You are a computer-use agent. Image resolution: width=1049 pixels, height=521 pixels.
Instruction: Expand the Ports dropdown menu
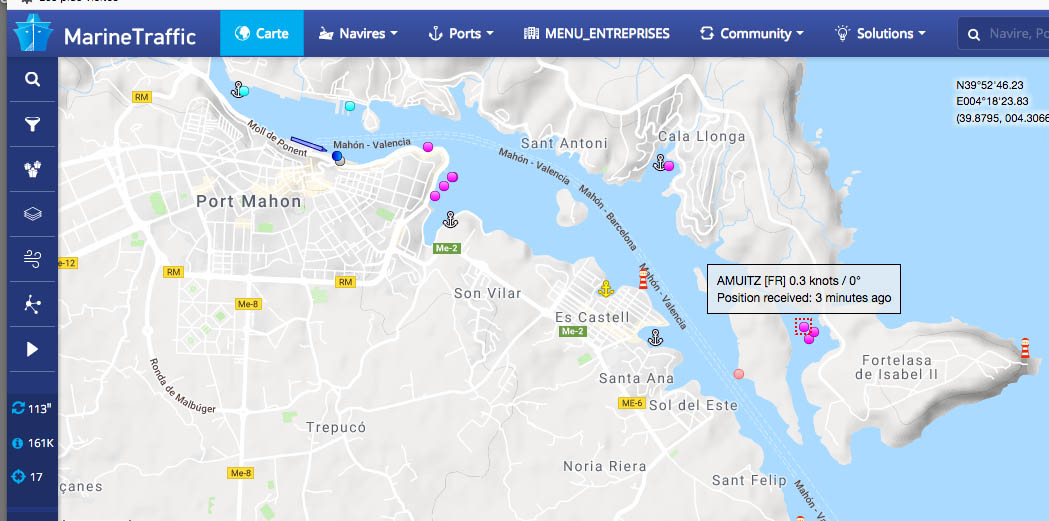pos(461,33)
